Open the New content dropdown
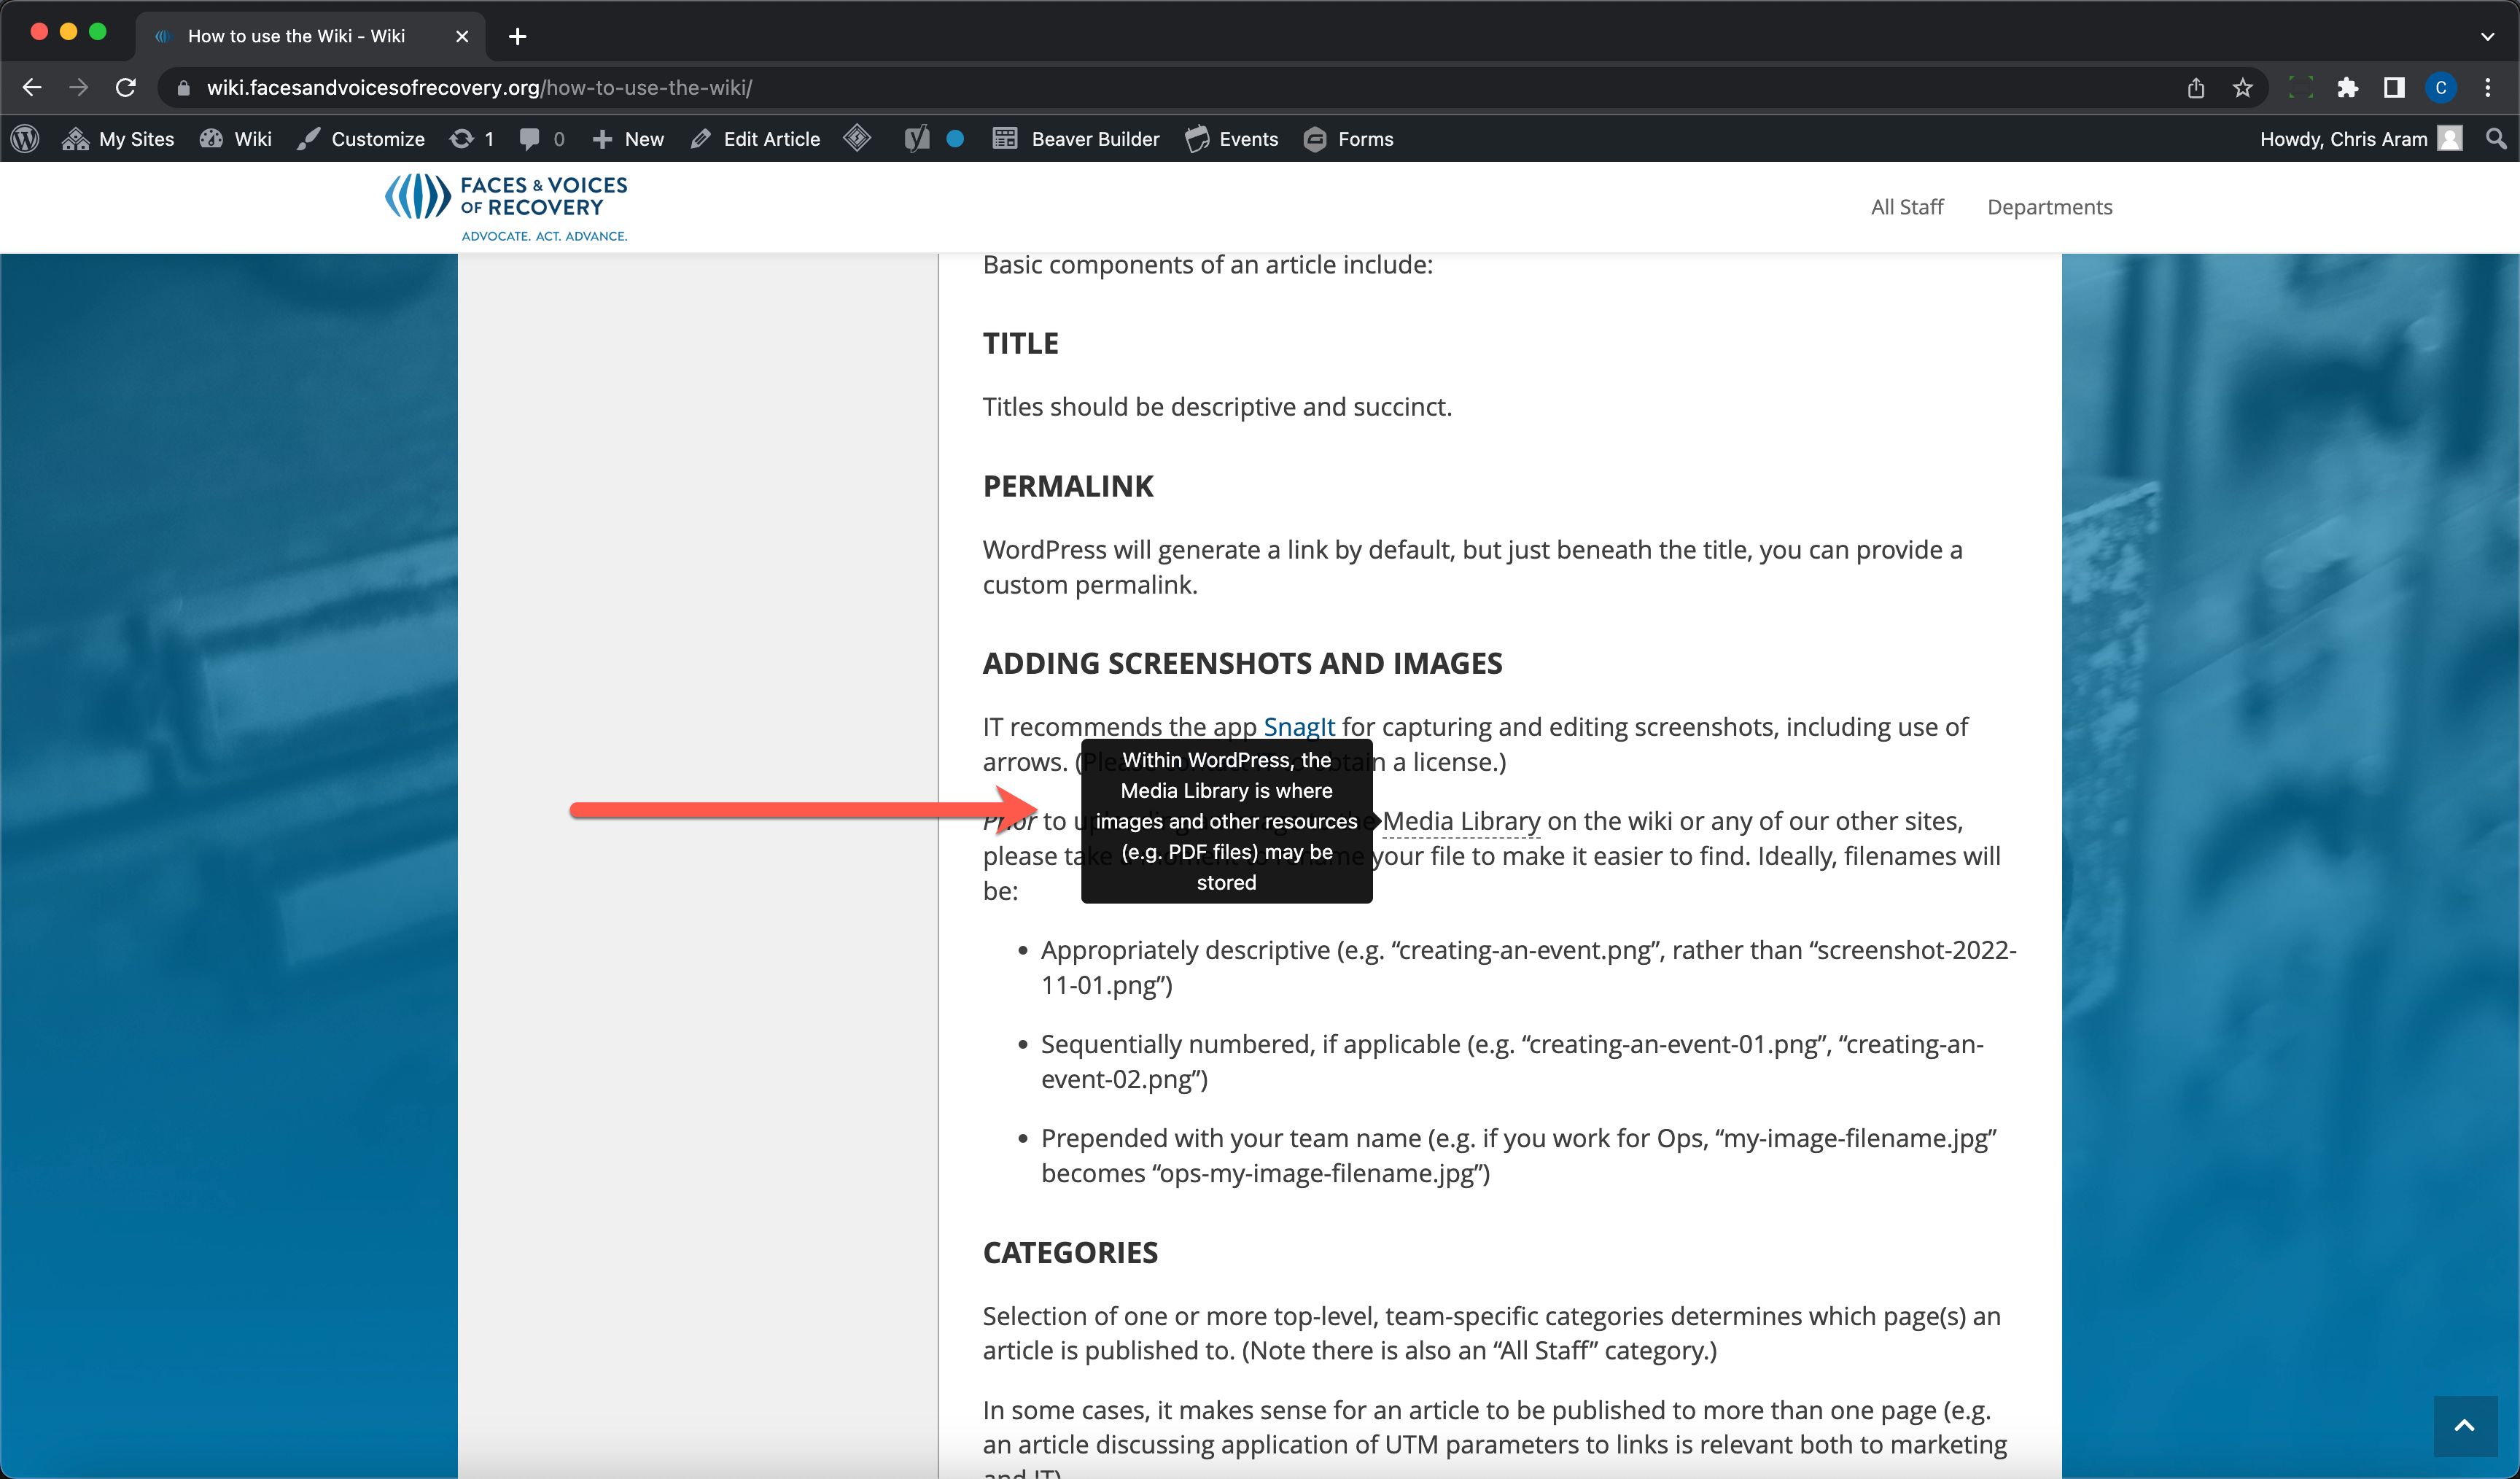This screenshot has height=1479, width=2520. [x=628, y=139]
